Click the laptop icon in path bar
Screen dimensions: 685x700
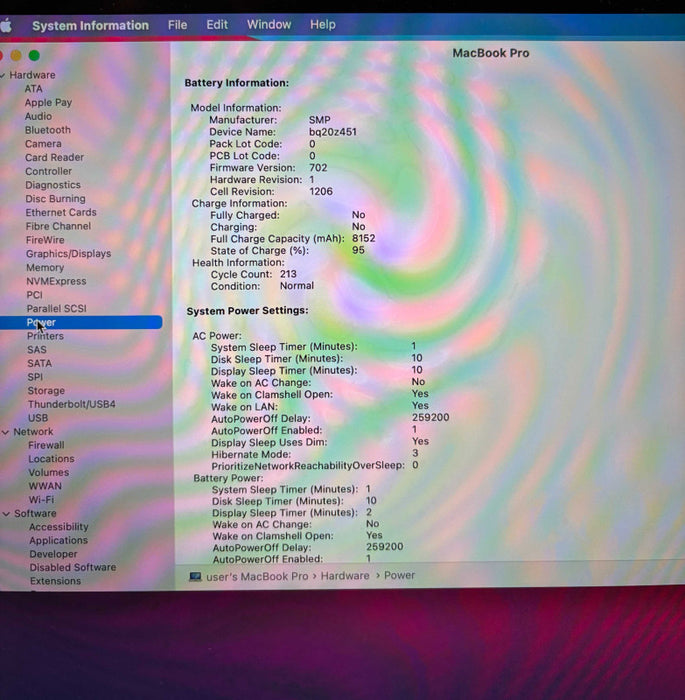point(195,576)
